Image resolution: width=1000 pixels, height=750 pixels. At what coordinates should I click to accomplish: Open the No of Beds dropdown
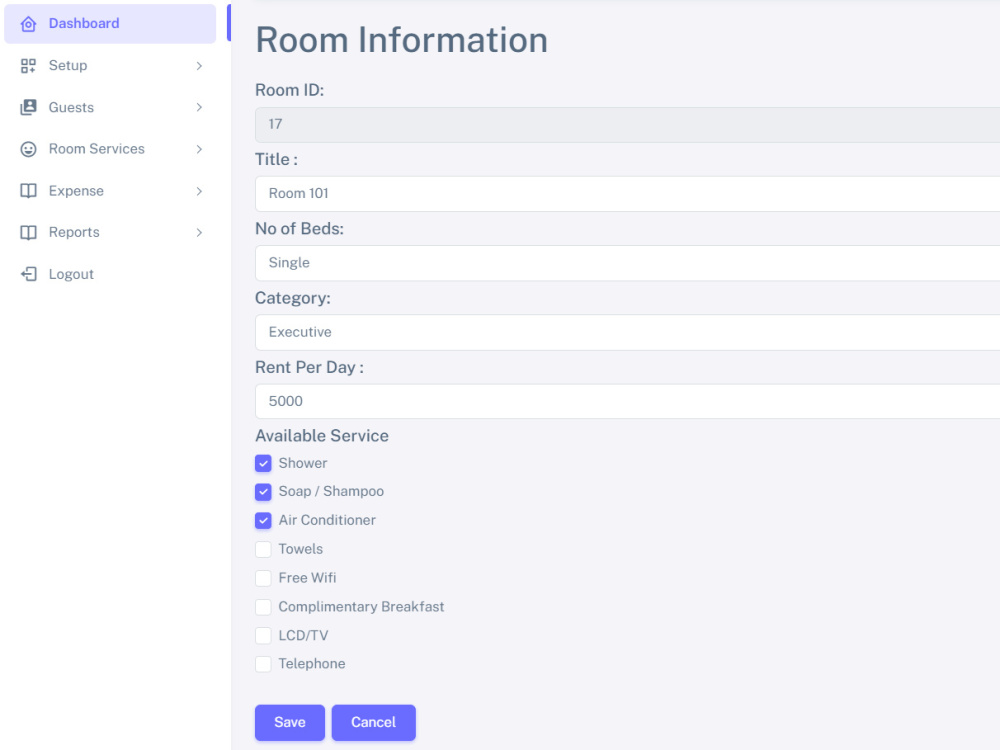(628, 263)
